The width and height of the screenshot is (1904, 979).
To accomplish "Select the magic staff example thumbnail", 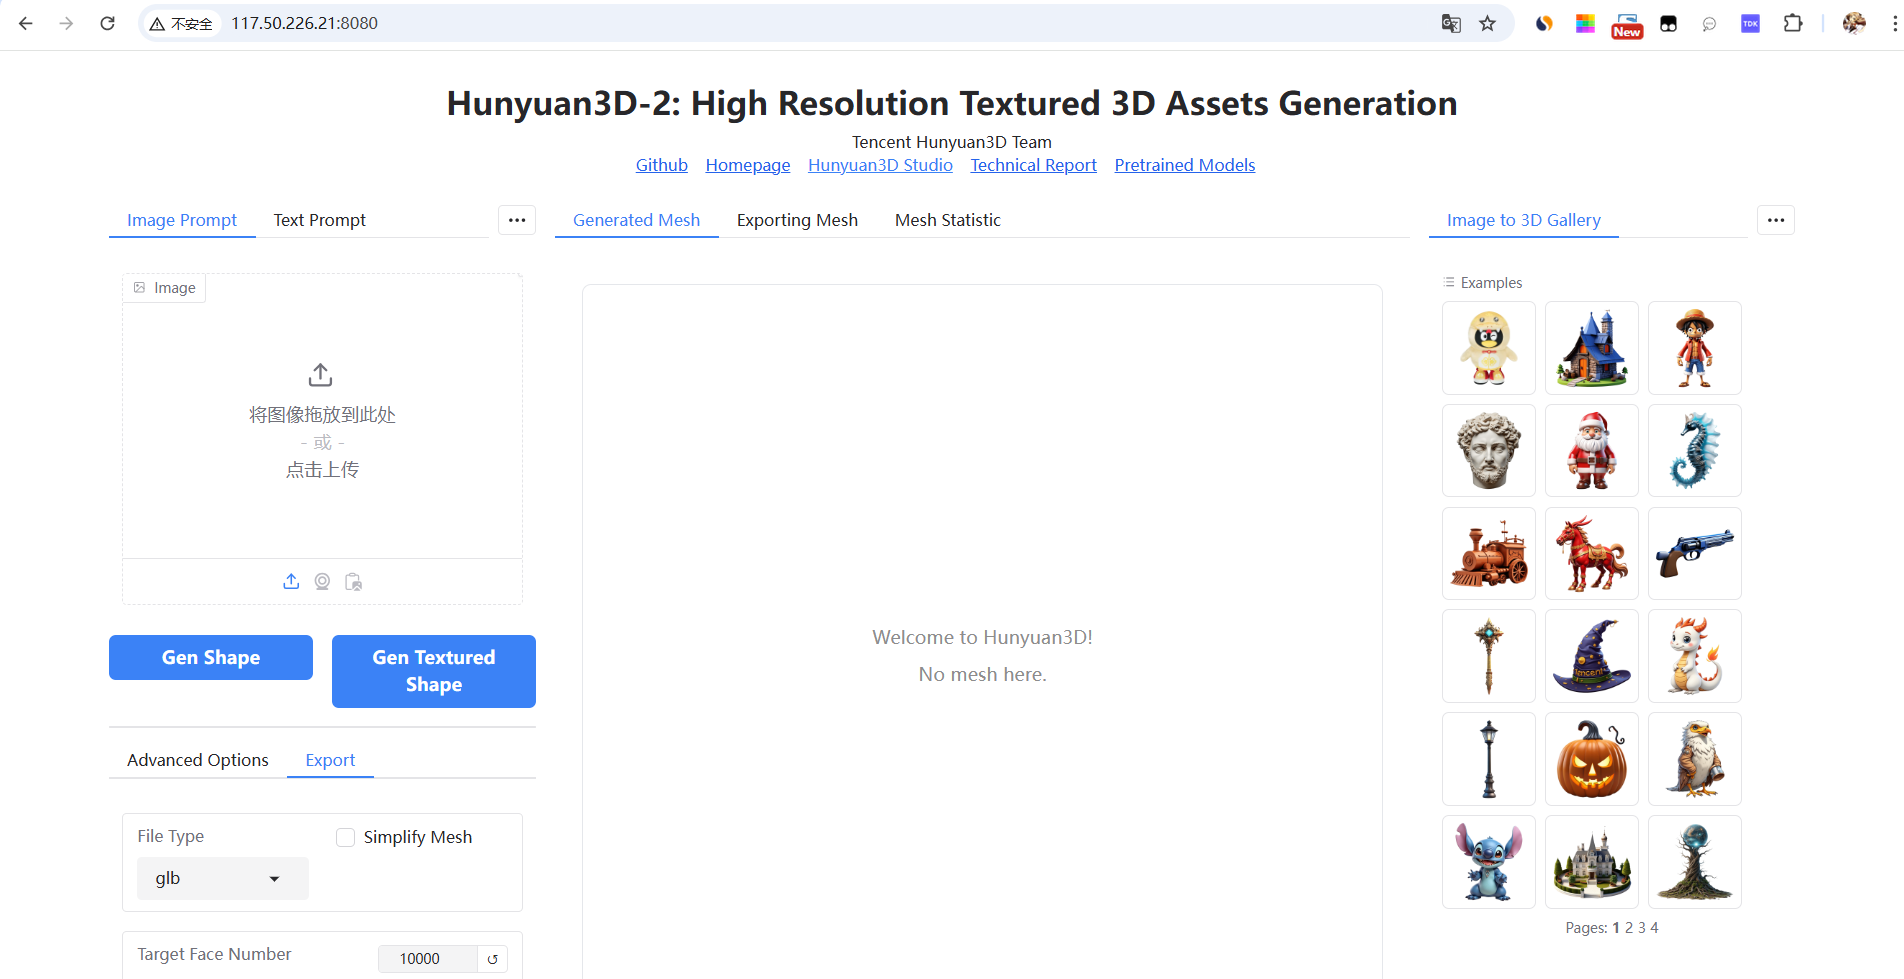I will (1489, 656).
